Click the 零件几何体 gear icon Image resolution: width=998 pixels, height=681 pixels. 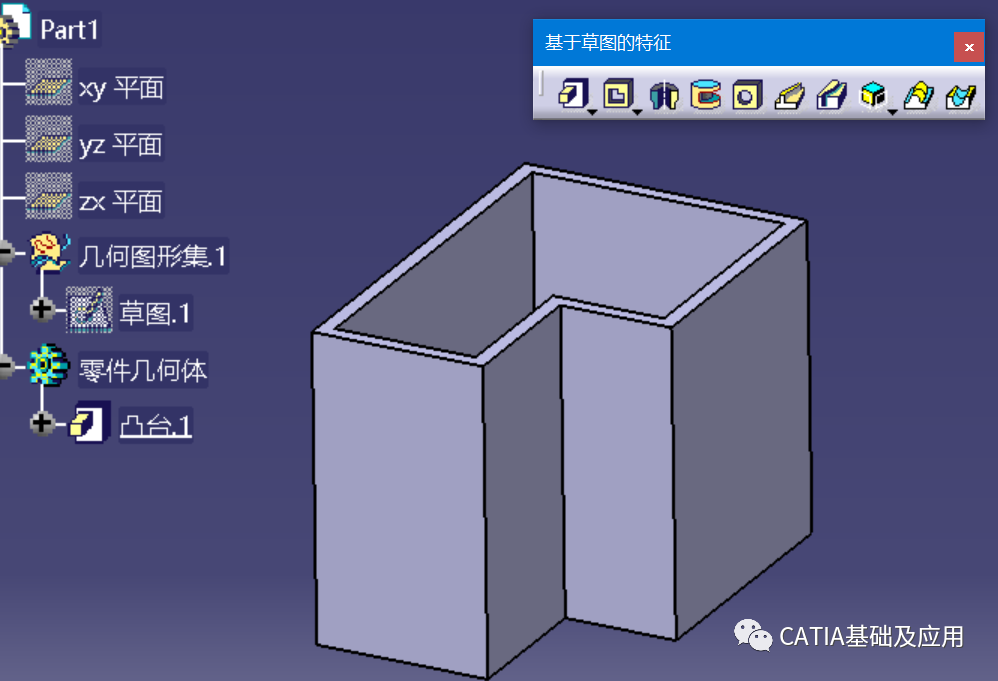click(48, 365)
